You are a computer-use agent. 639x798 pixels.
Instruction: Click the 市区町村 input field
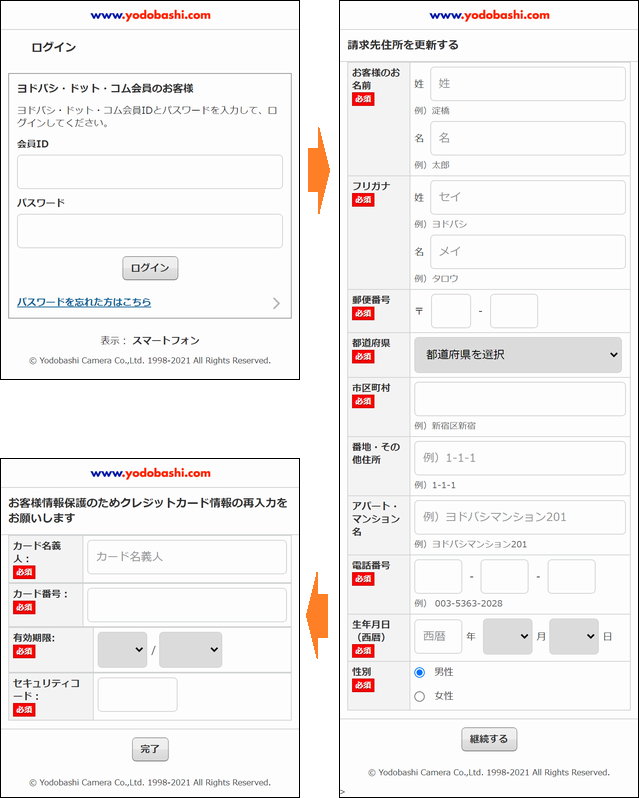[x=519, y=399]
